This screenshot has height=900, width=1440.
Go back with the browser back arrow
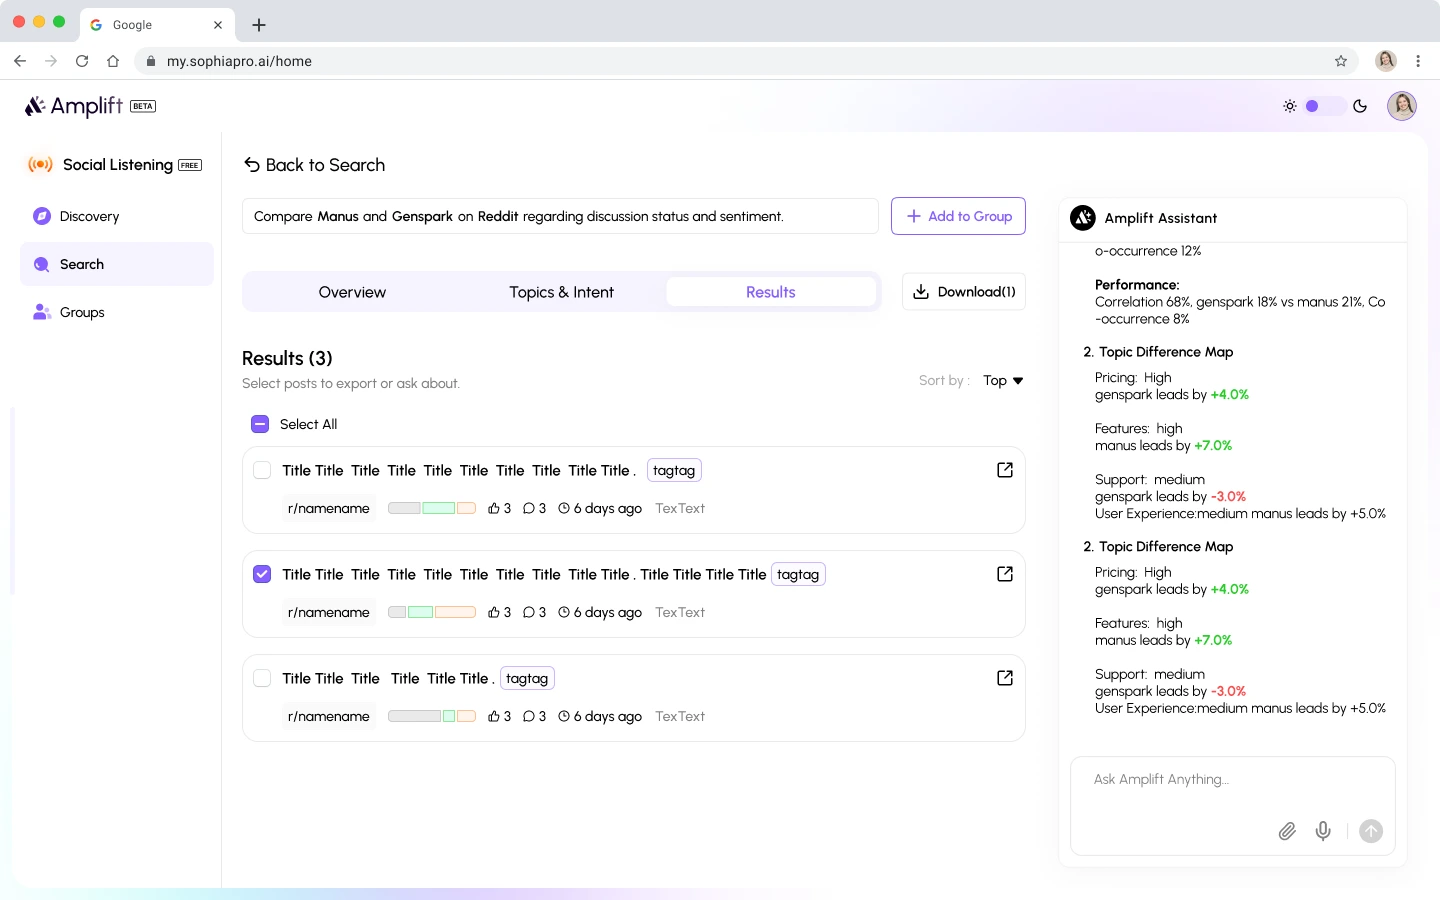20,61
